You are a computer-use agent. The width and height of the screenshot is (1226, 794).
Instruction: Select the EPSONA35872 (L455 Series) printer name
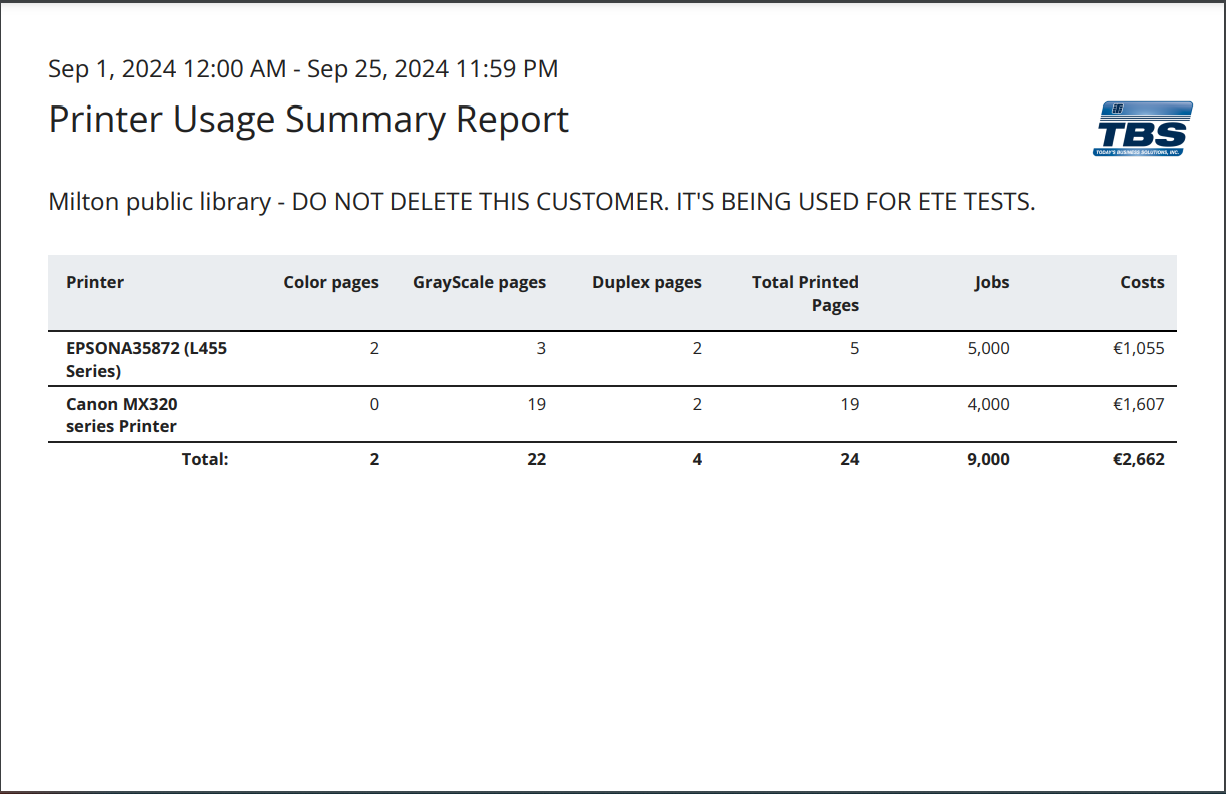pos(139,359)
